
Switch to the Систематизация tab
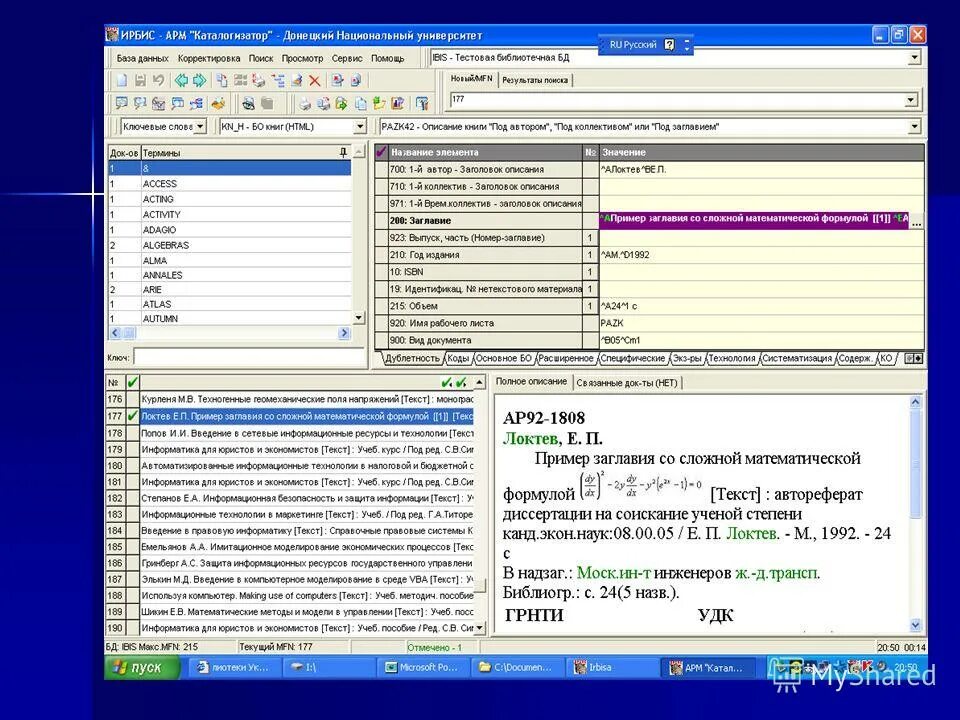point(797,358)
